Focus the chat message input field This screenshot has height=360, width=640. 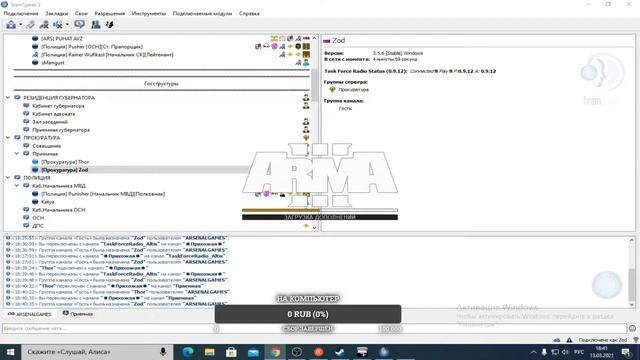[315, 329]
